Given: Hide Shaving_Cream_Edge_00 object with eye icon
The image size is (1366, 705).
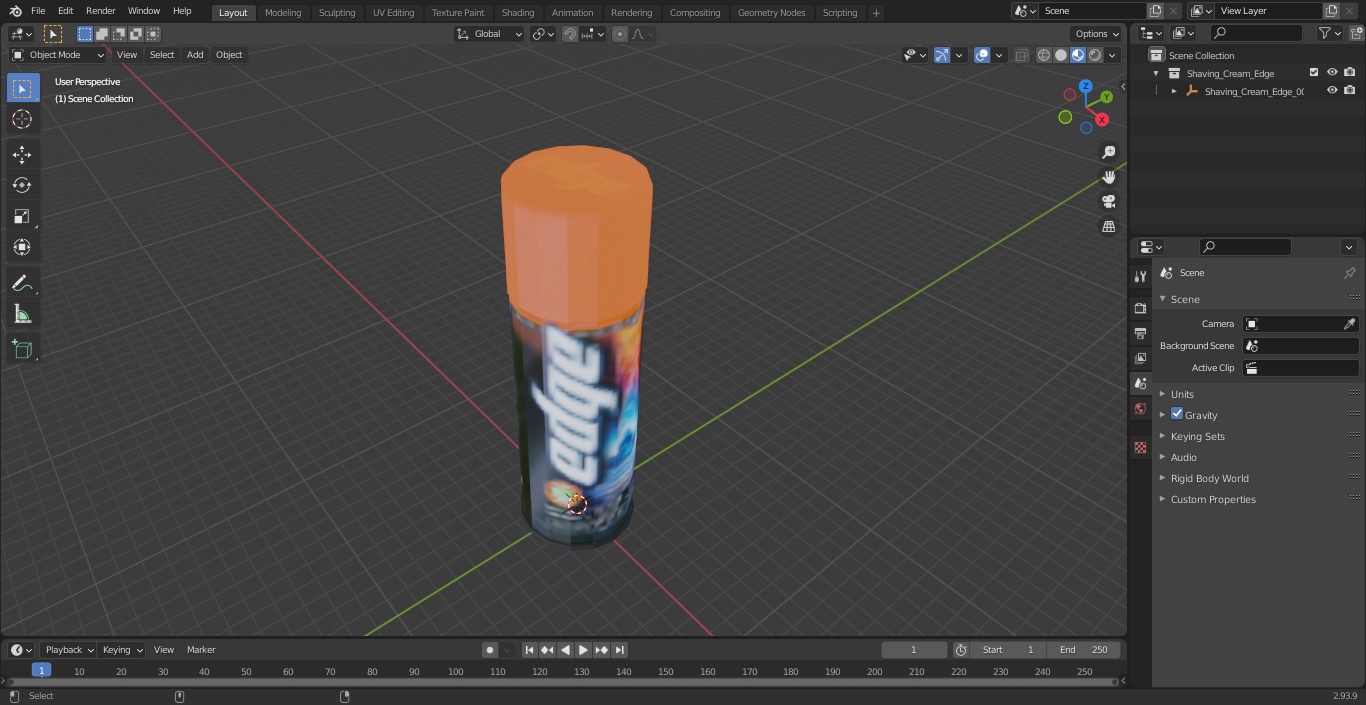Looking at the screenshot, I should [x=1332, y=91].
